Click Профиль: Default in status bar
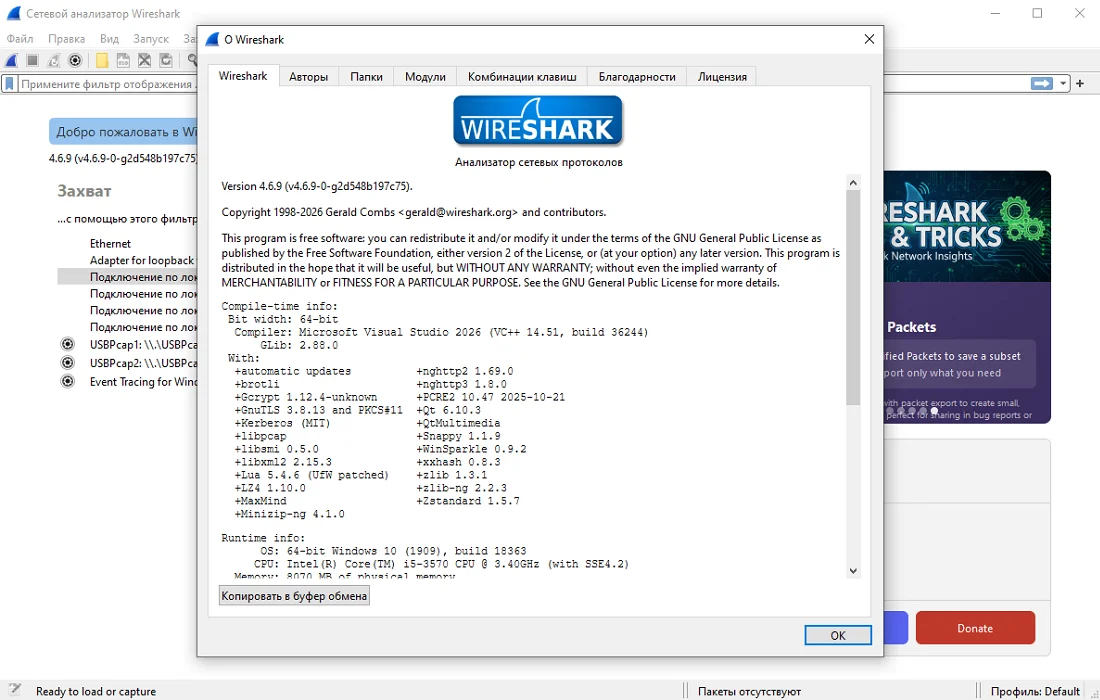 coord(1035,691)
